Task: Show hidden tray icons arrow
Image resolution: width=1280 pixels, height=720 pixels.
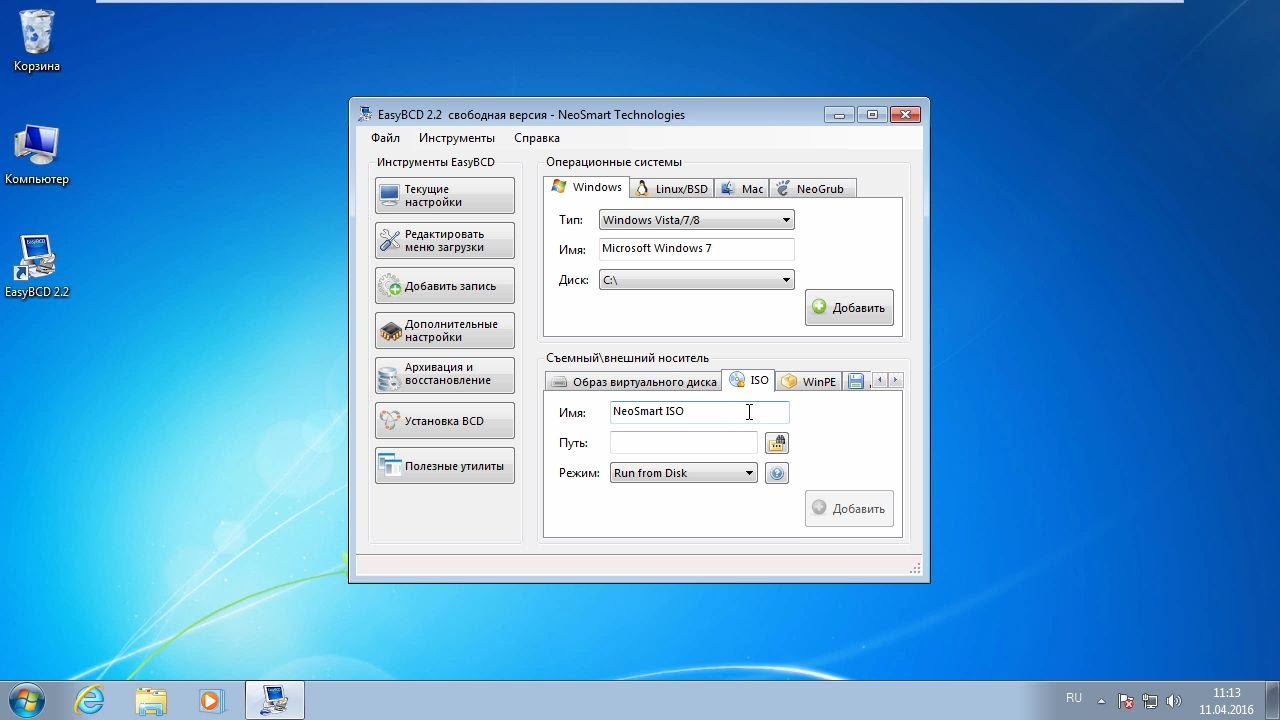Action: tap(1102, 701)
